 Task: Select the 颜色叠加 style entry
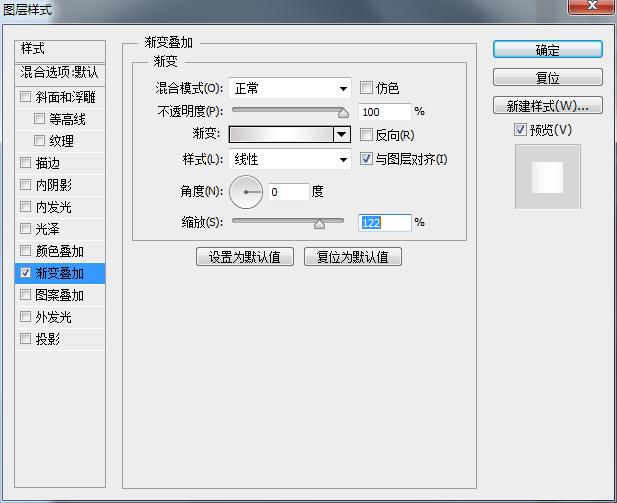(60, 251)
